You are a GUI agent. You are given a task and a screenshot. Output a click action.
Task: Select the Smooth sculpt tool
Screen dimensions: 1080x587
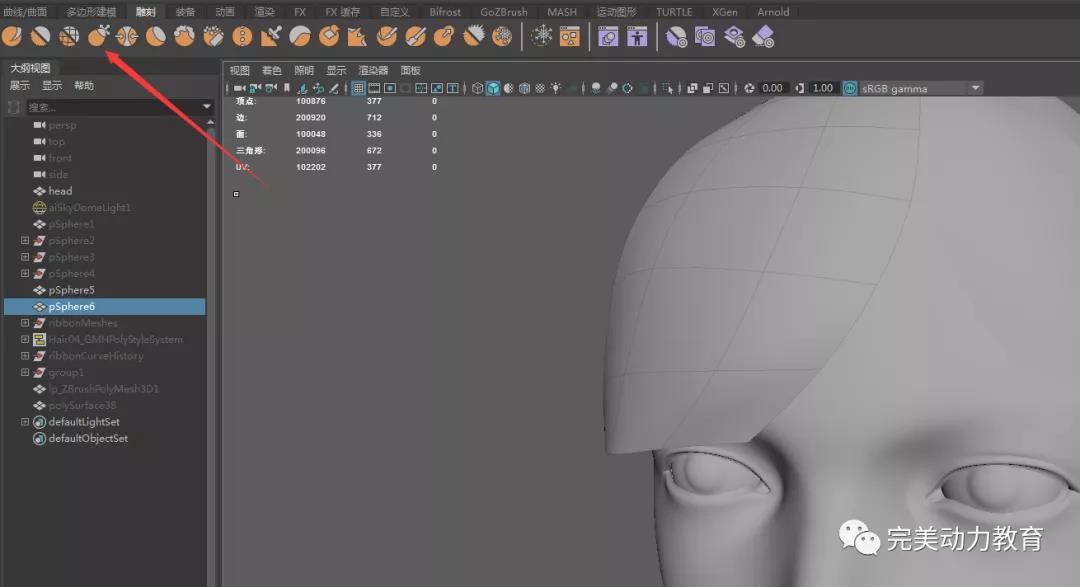40,37
